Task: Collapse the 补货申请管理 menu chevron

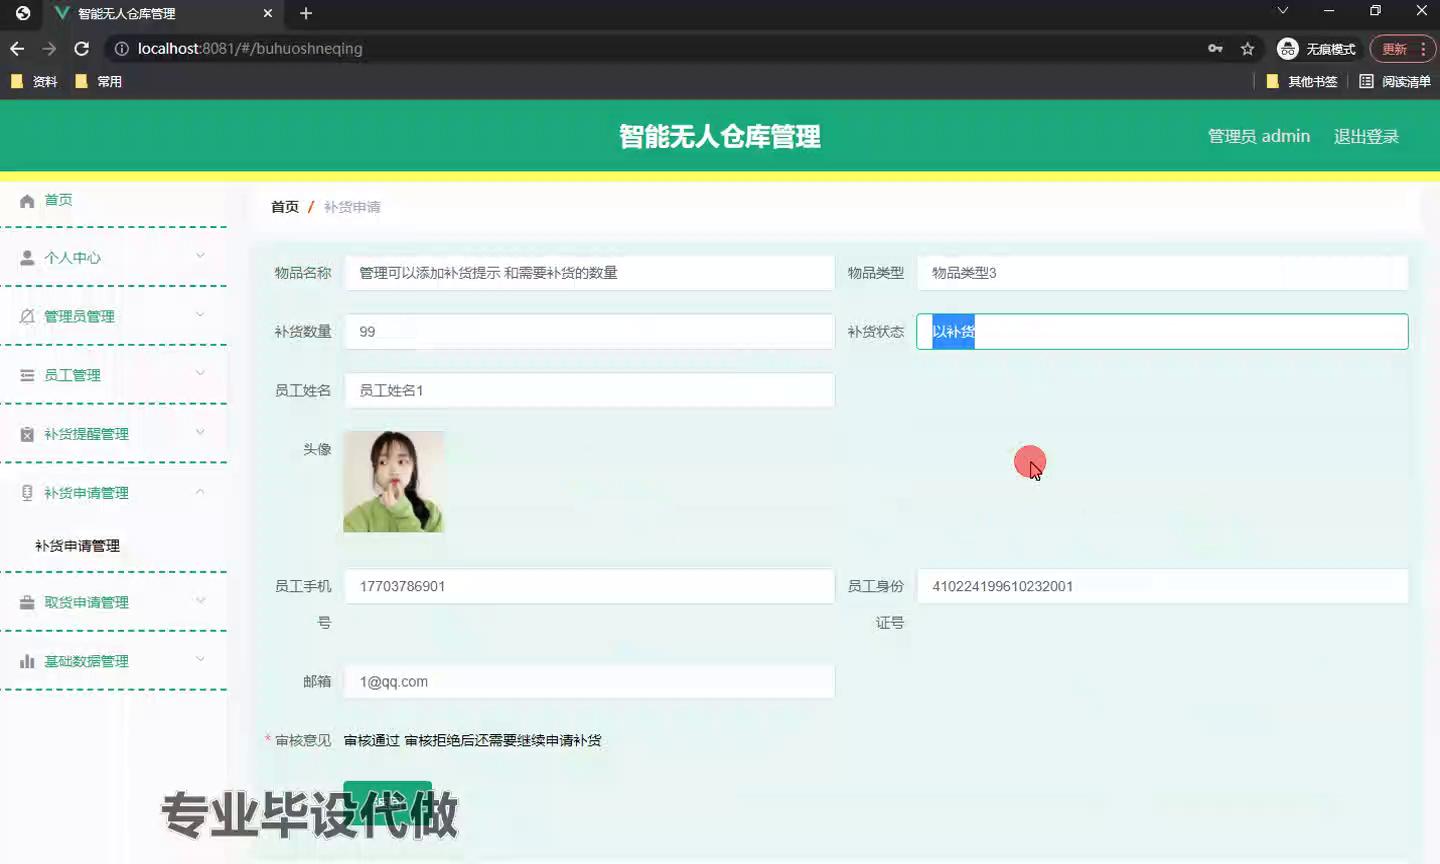Action: click(200, 492)
